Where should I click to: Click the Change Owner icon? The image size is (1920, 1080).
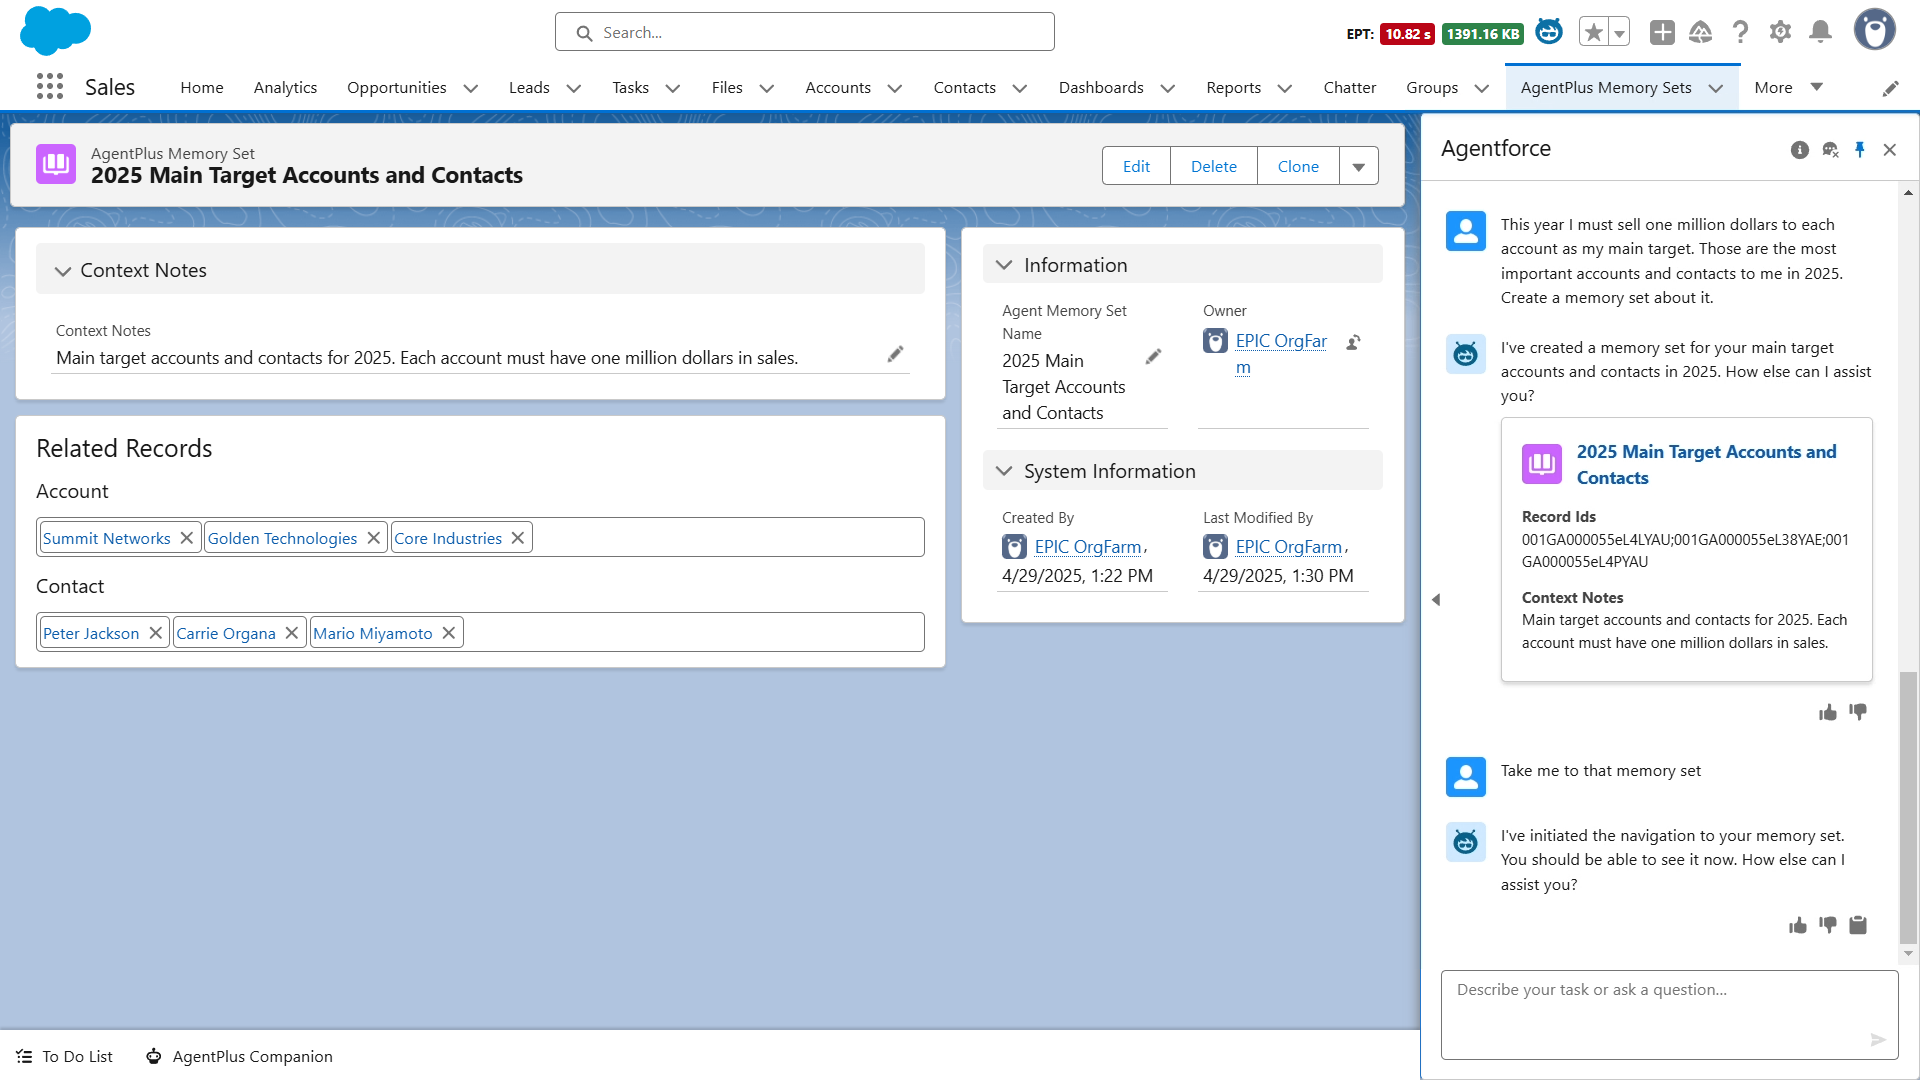click(x=1353, y=342)
